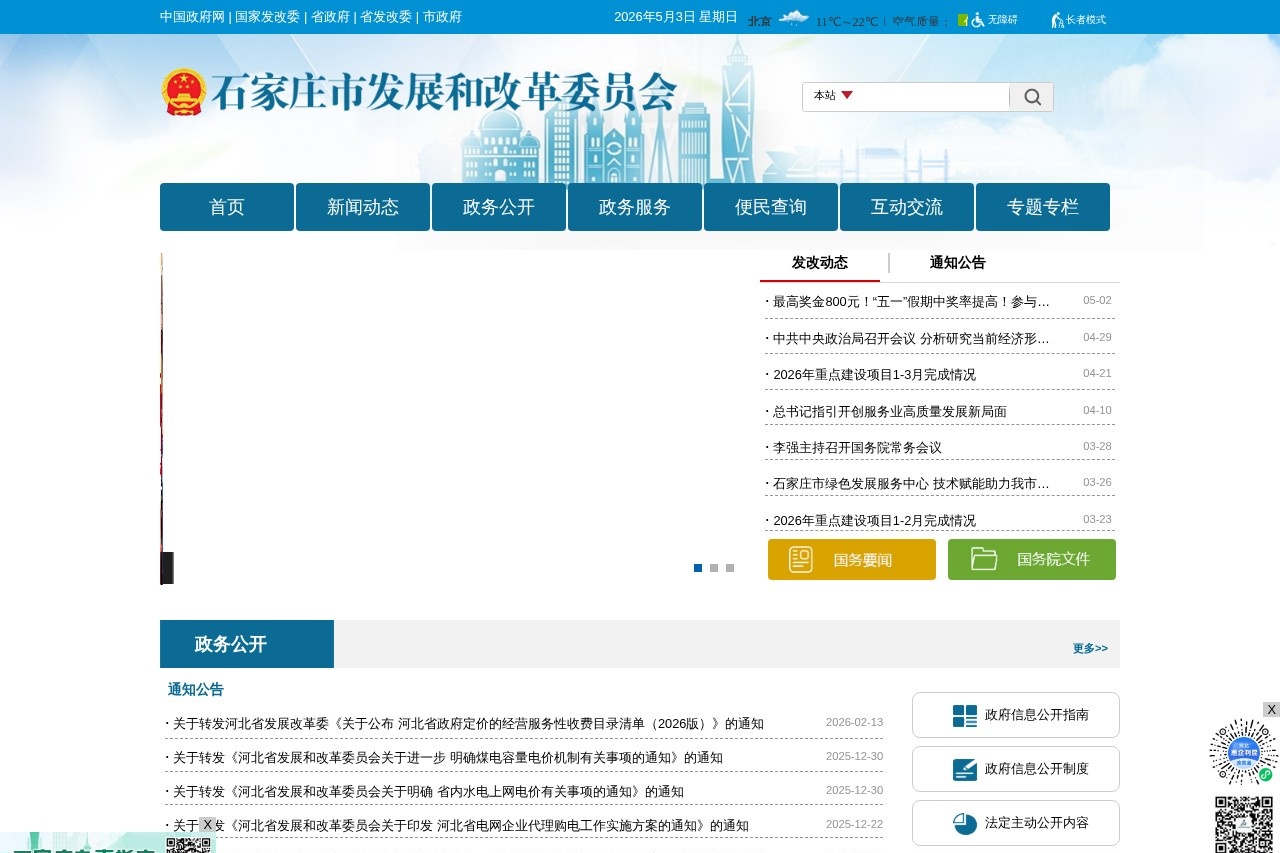Open 国务要闻 yellow button

[852, 560]
